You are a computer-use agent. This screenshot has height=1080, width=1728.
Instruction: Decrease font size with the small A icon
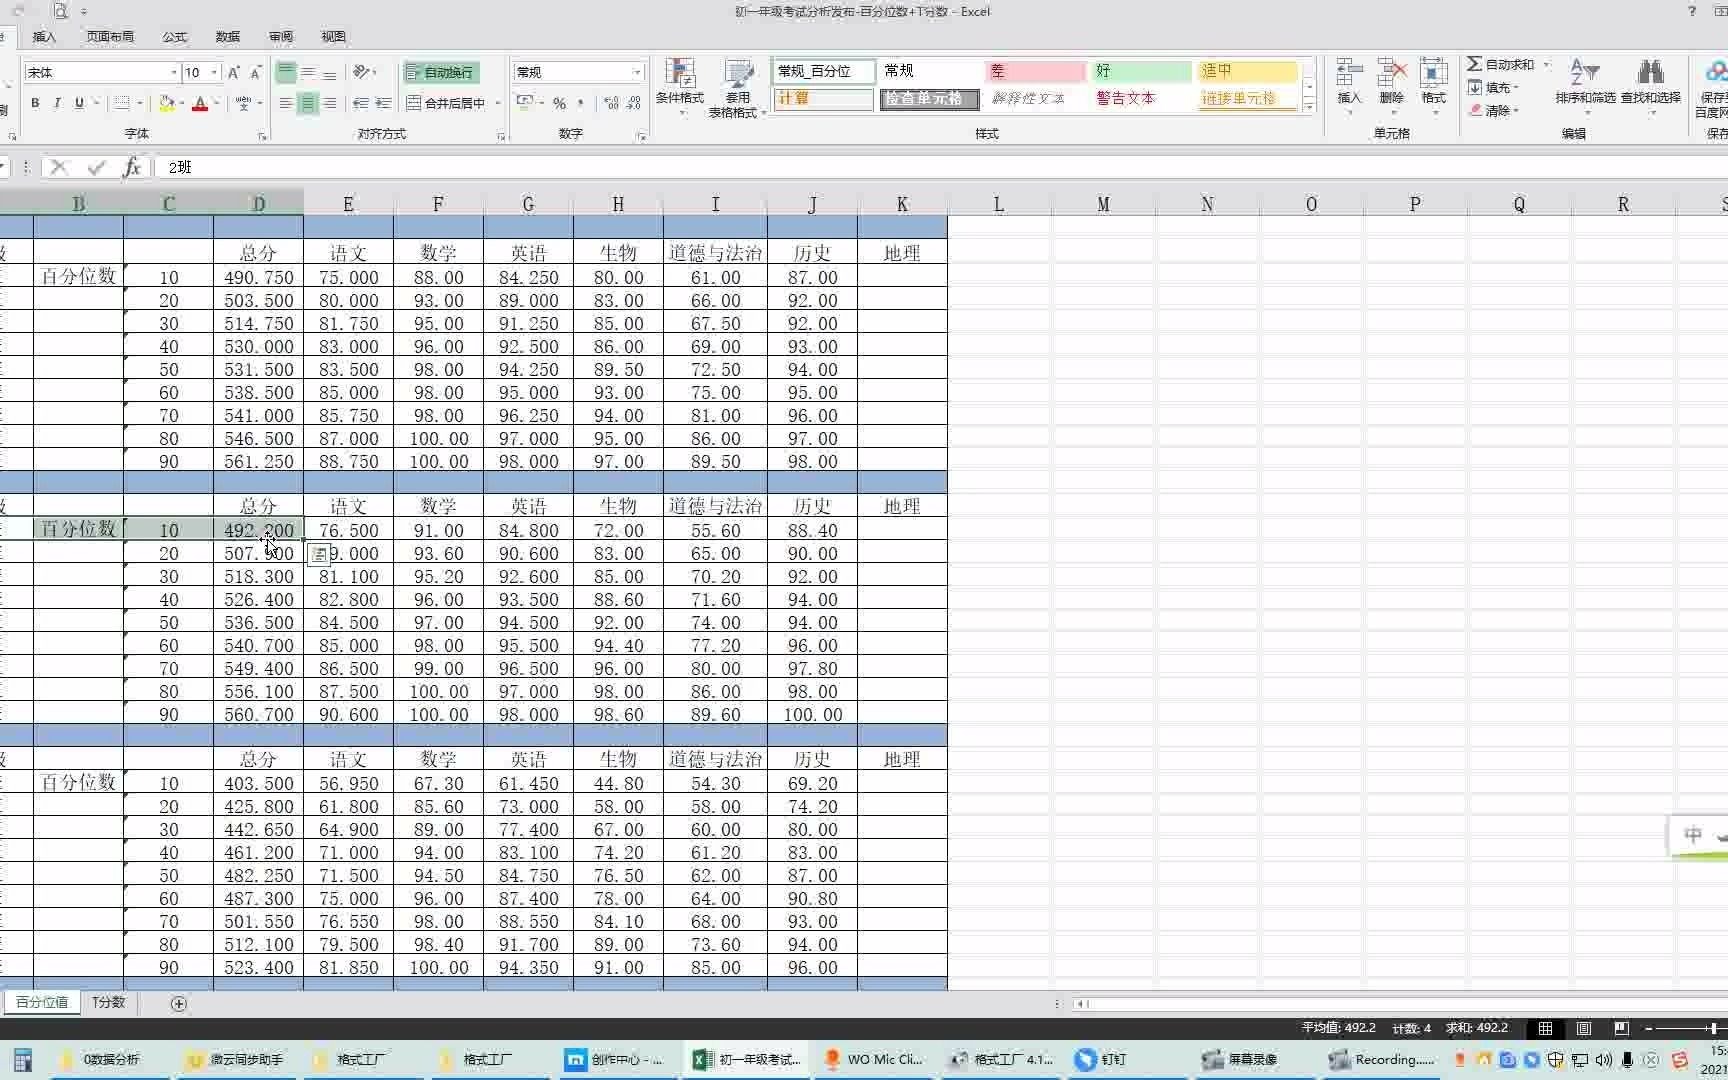[x=255, y=72]
